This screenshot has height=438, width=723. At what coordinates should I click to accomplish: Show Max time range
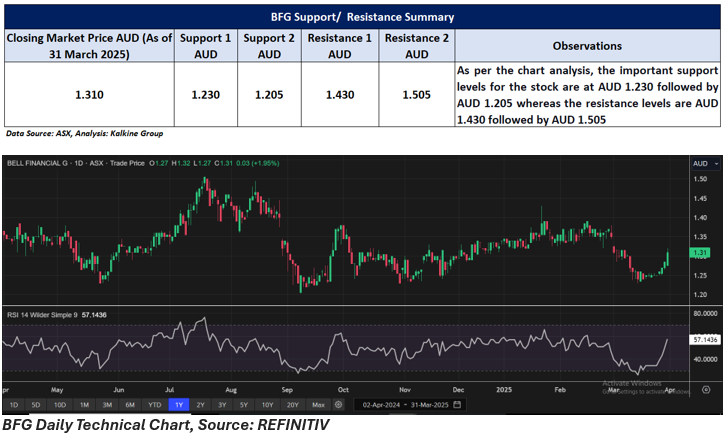[x=319, y=405]
